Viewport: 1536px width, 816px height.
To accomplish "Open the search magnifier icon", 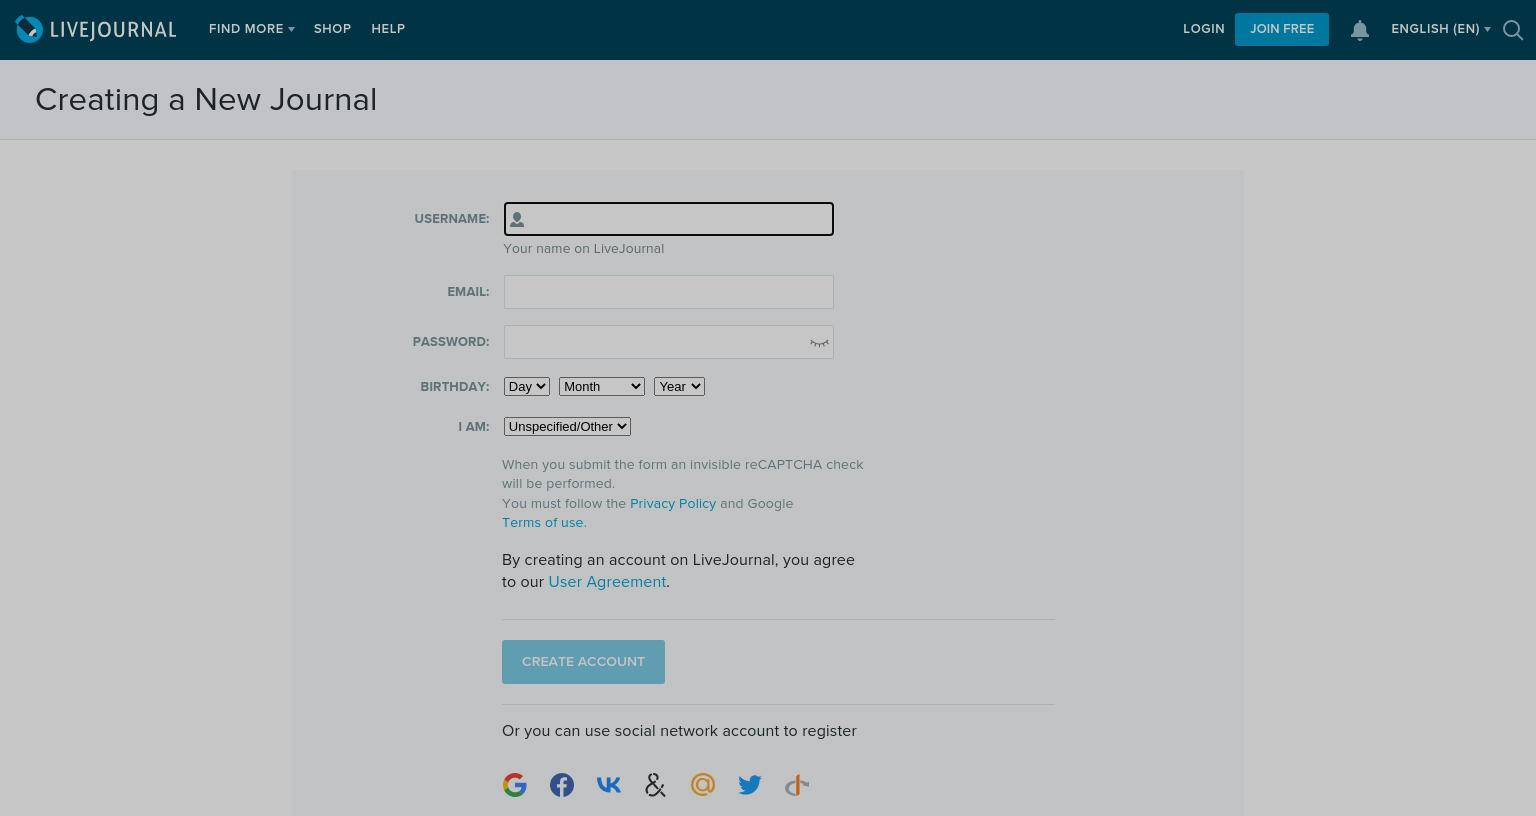I will pyautogui.click(x=1513, y=30).
